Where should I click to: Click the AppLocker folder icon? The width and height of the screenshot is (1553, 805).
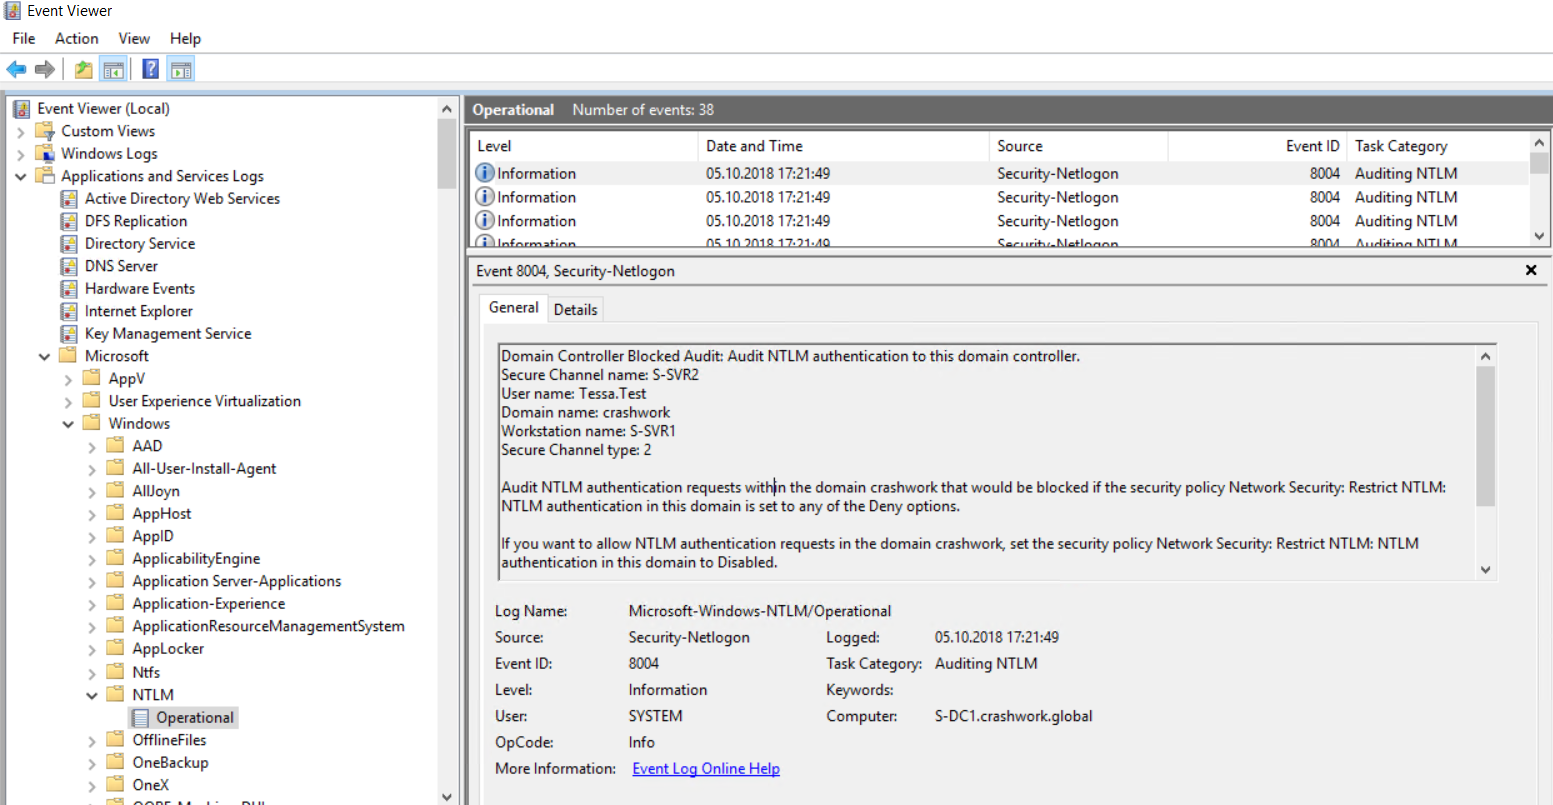[117, 649]
